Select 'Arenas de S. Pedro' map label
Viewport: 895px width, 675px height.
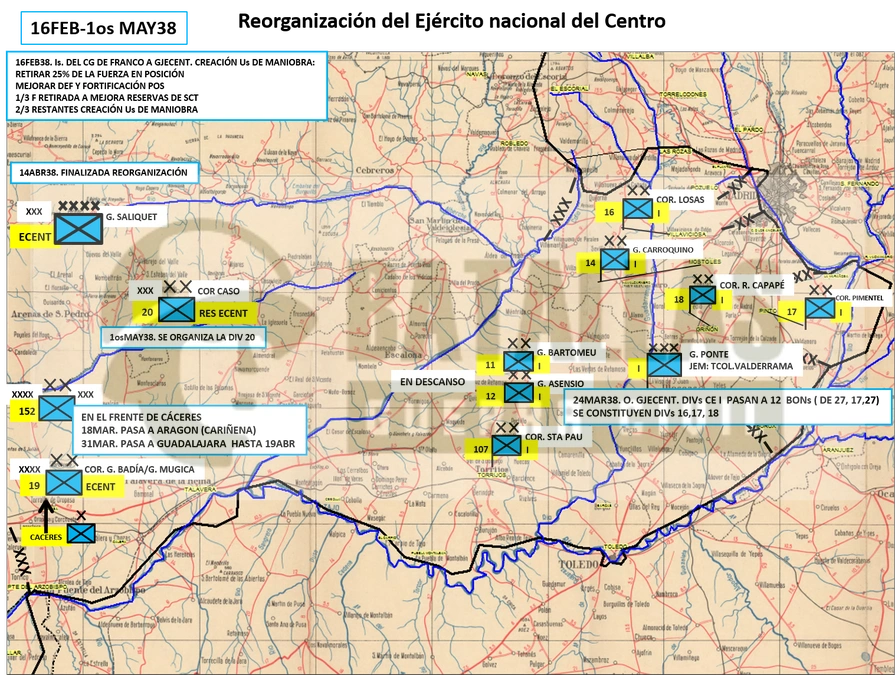(x=47, y=314)
